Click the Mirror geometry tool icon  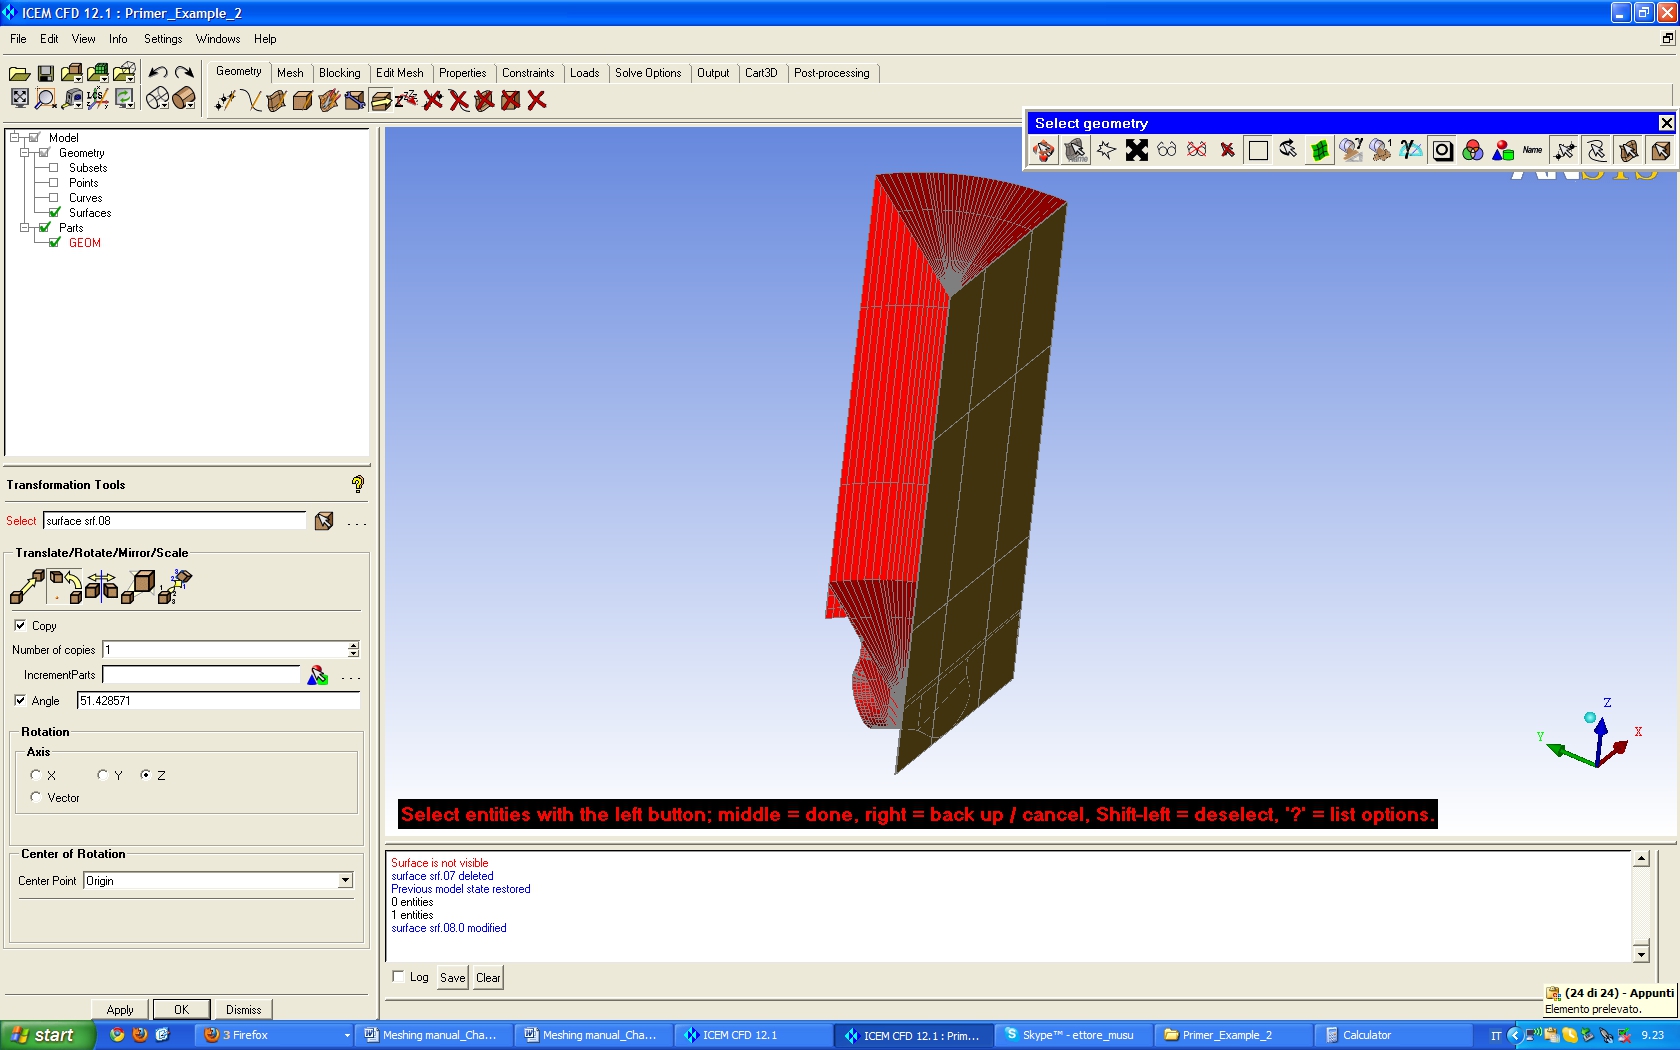(101, 586)
